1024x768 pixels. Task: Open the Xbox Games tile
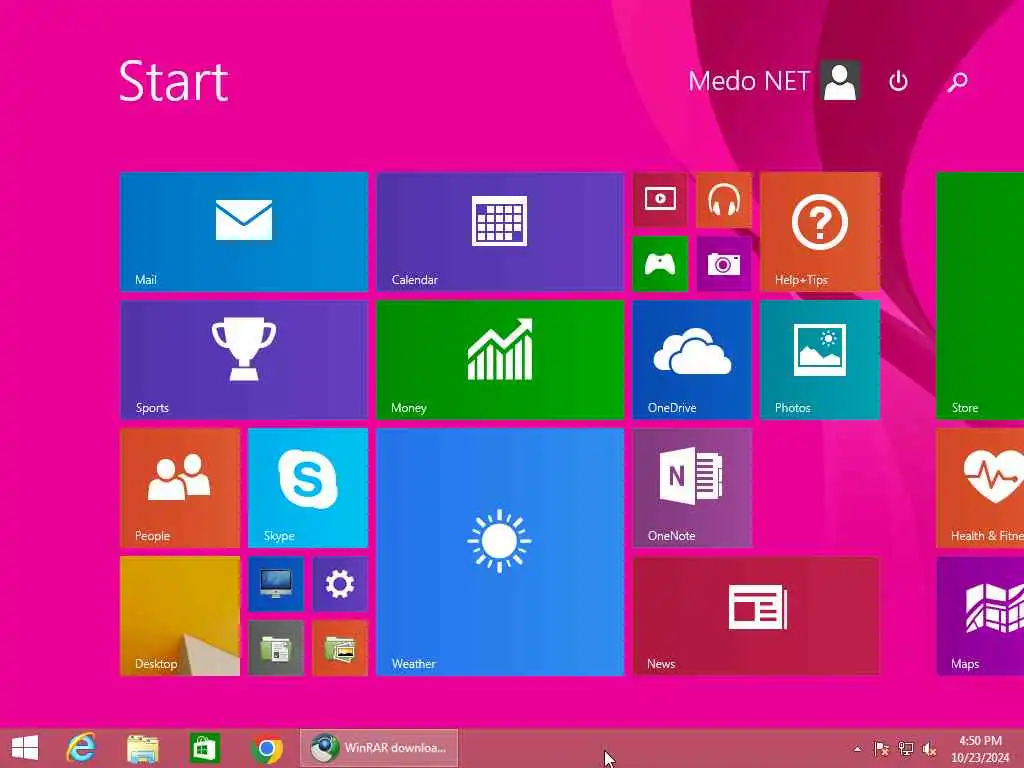pos(660,264)
